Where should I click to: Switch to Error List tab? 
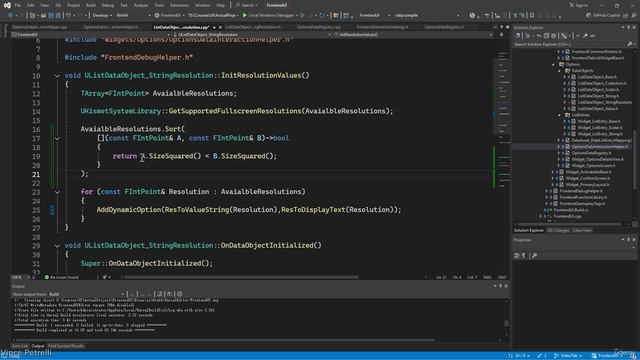click(20, 346)
